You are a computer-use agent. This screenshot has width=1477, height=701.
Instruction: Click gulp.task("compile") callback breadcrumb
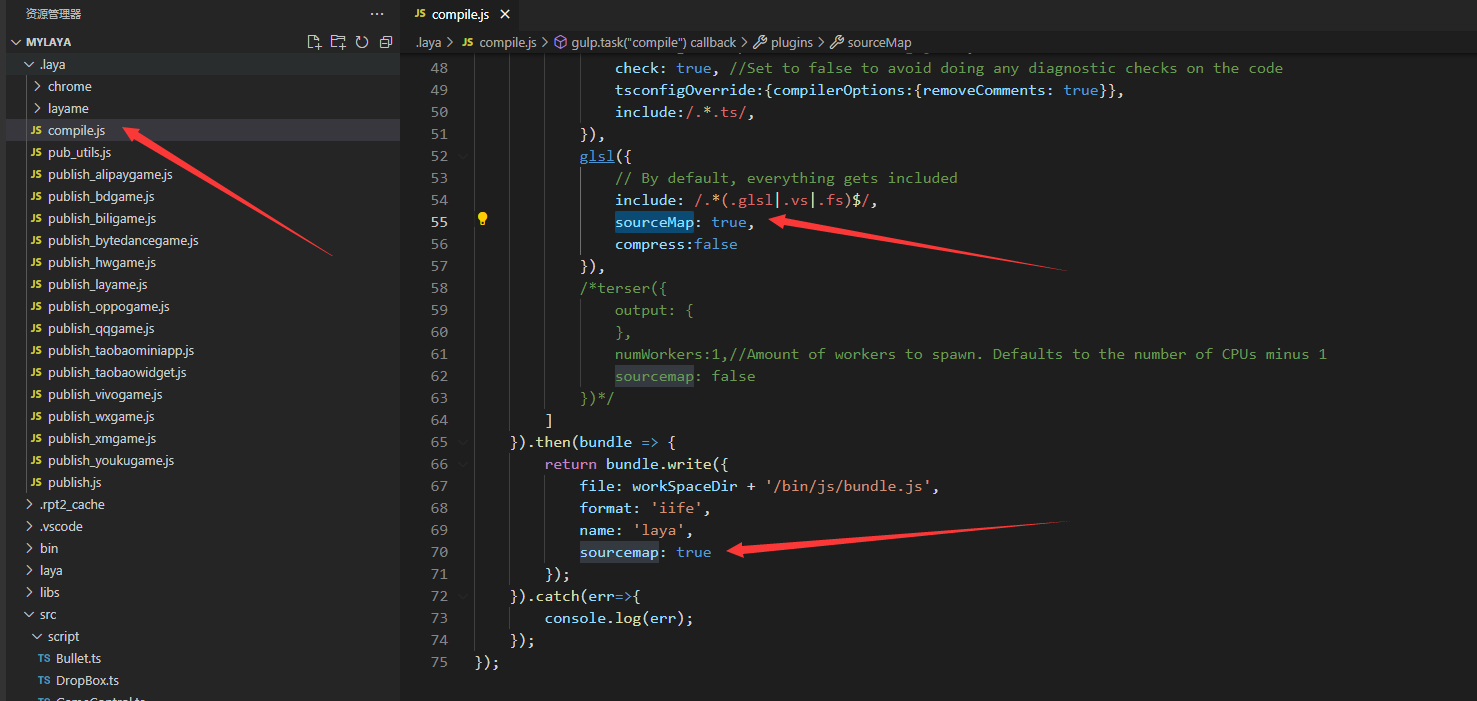pos(645,42)
